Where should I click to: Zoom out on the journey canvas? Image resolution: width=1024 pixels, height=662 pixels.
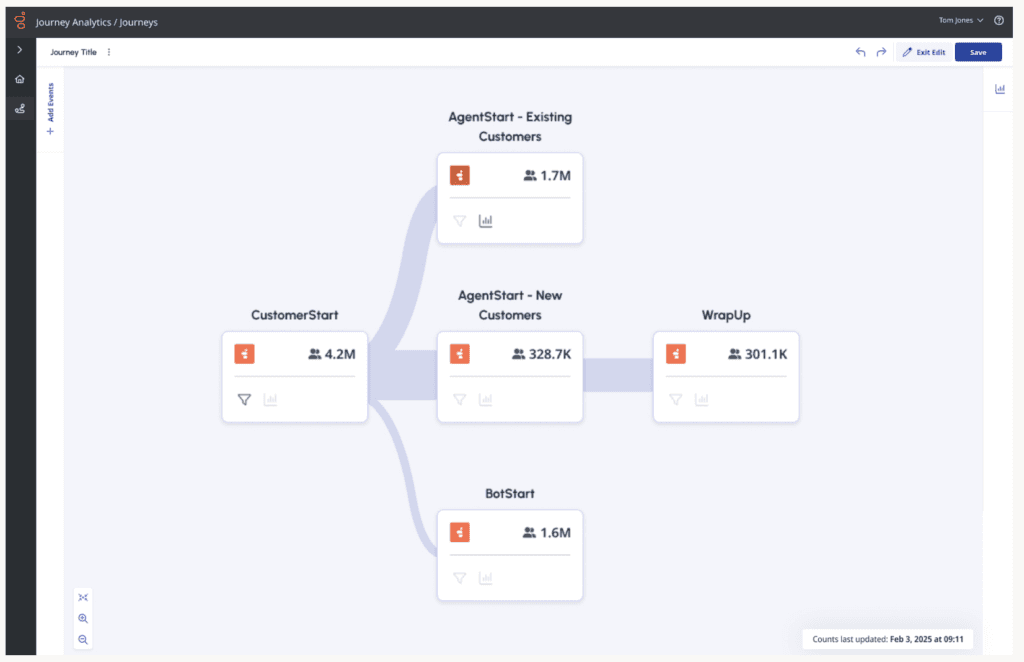click(83, 639)
